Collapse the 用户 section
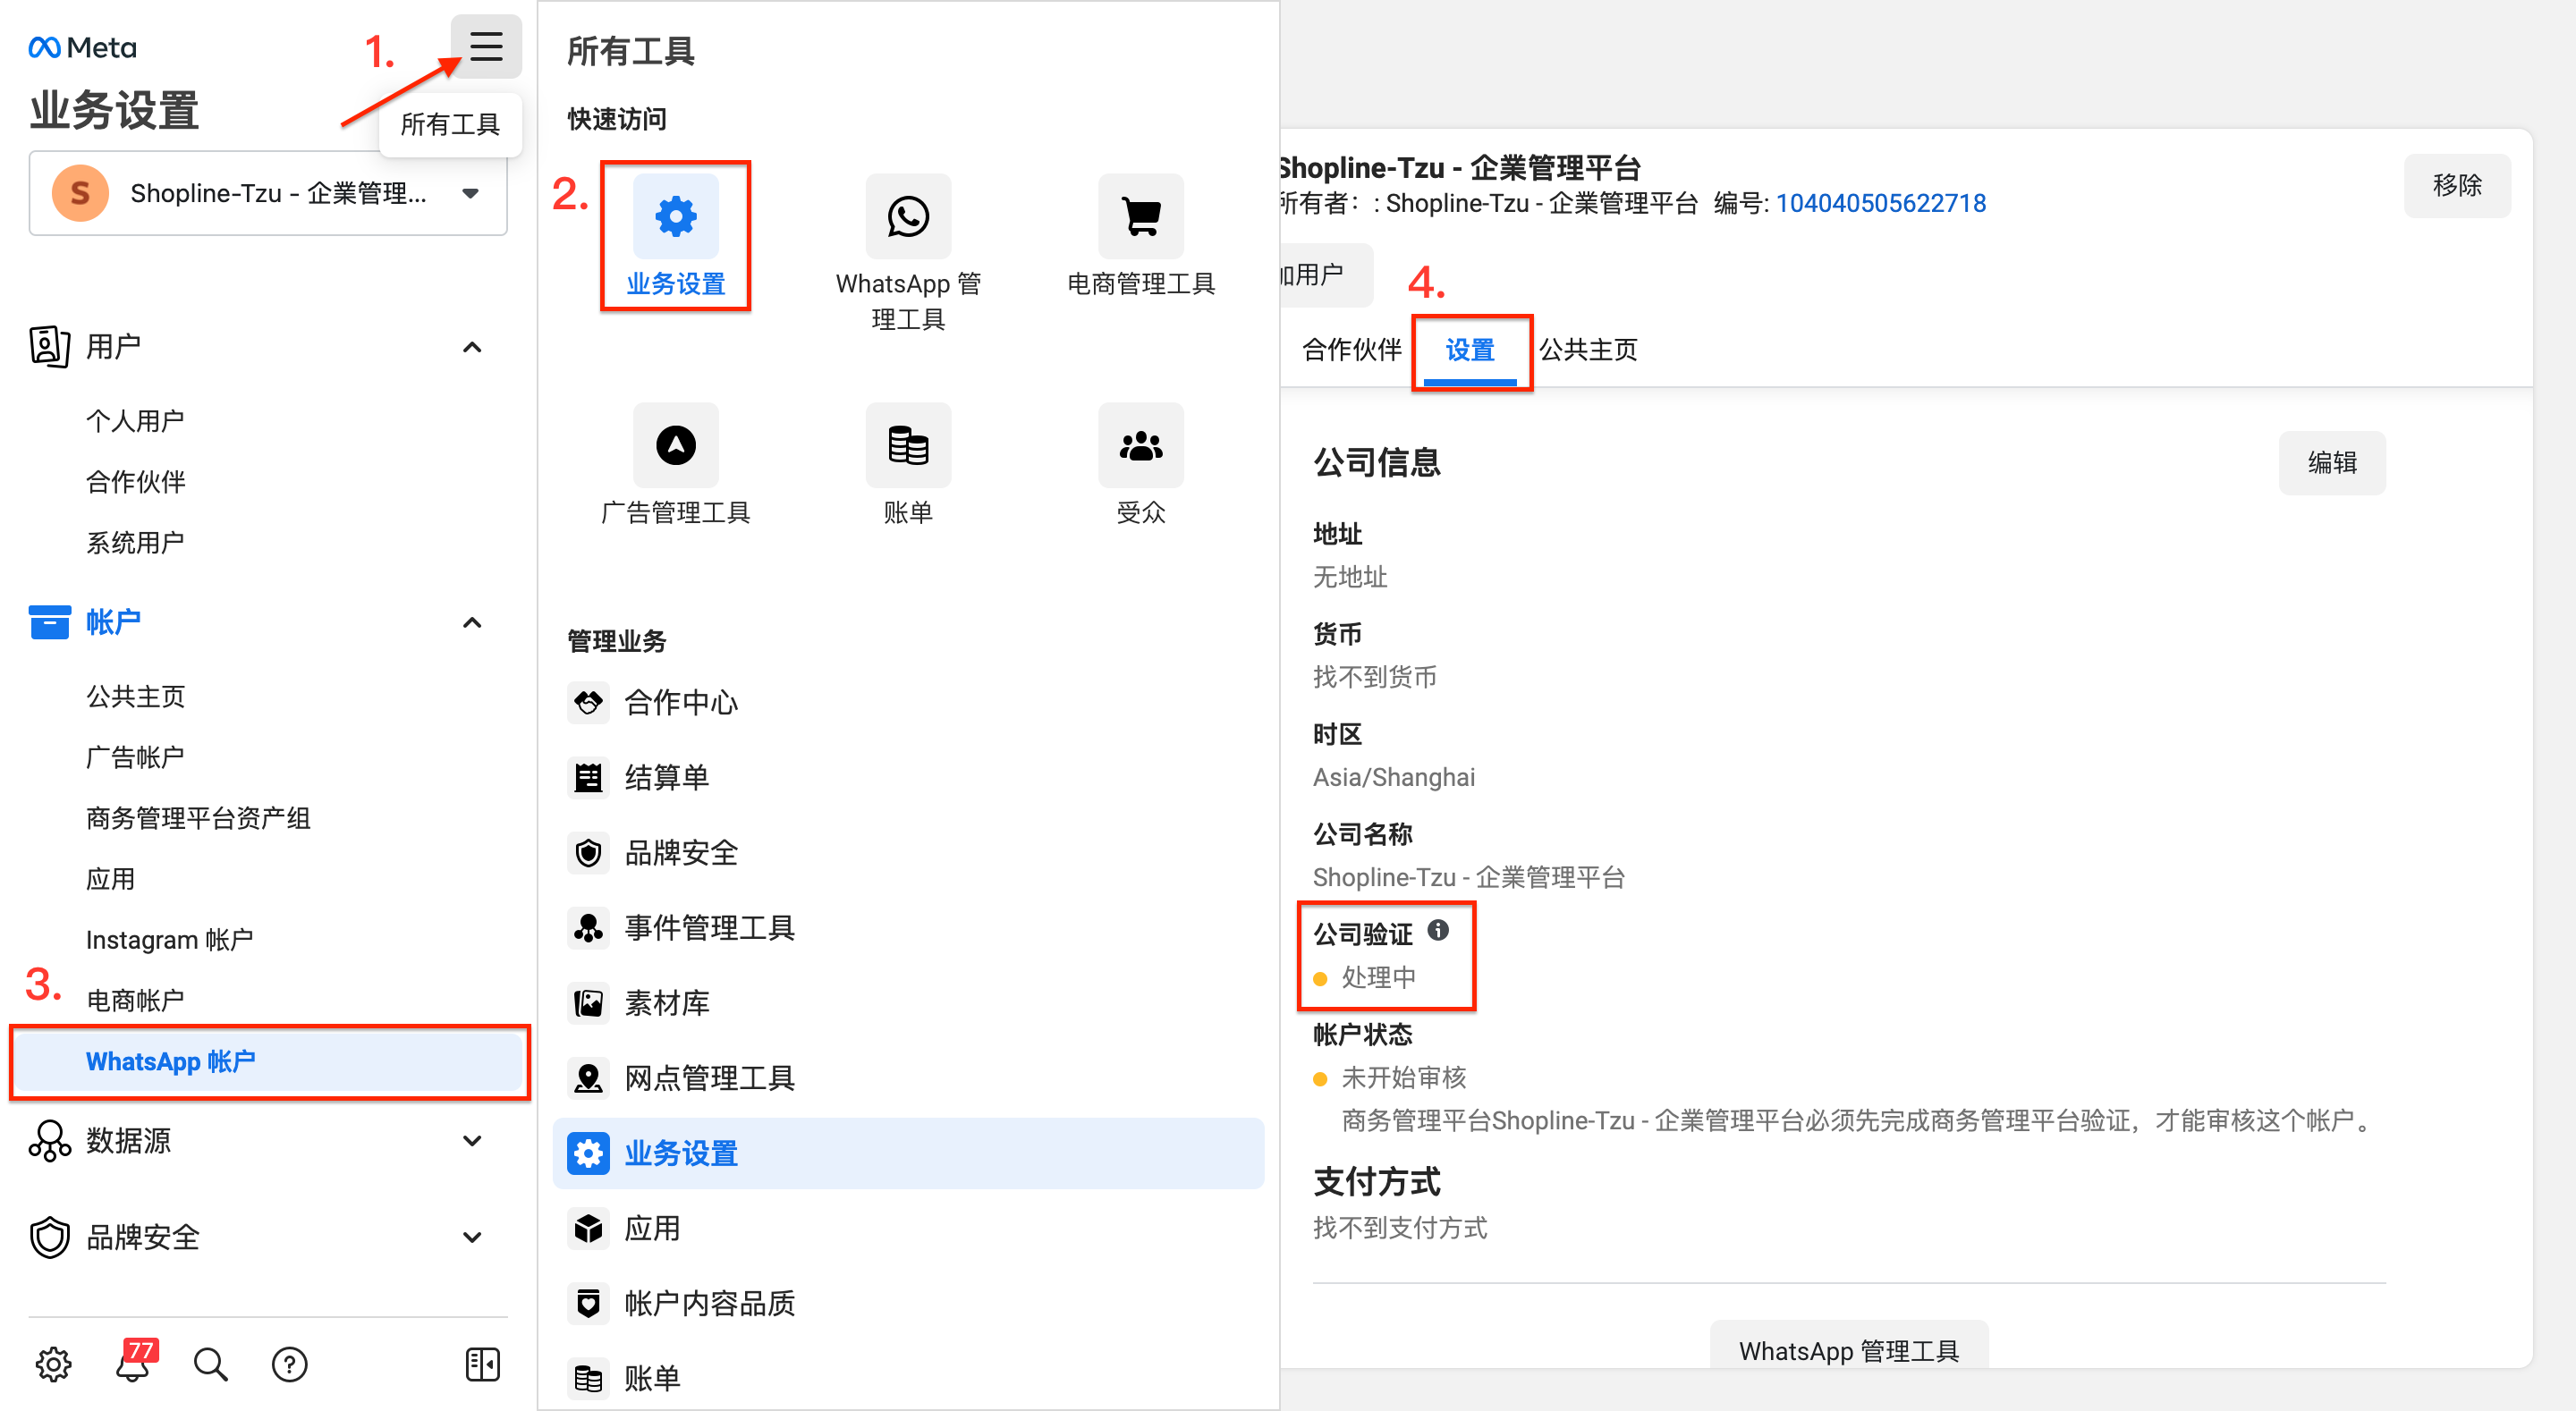The width and height of the screenshot is (2576, 1411). pyautogui.click(x=473, y=347)
